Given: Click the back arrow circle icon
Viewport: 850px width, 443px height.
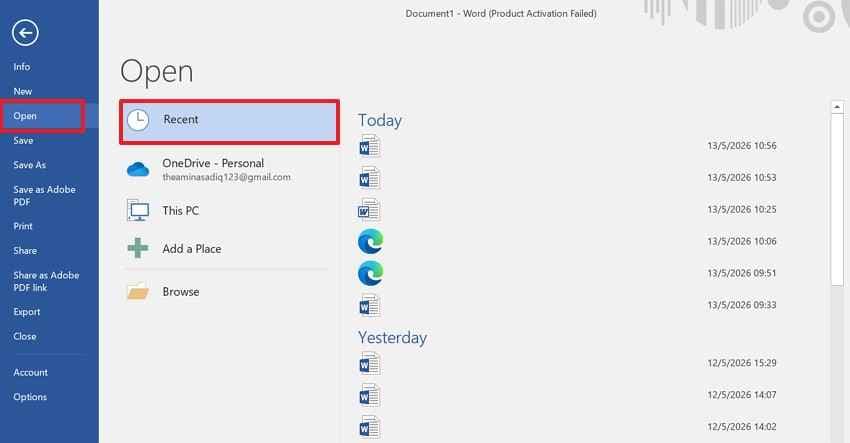Looking at the screenshot, I should point(25,33).
